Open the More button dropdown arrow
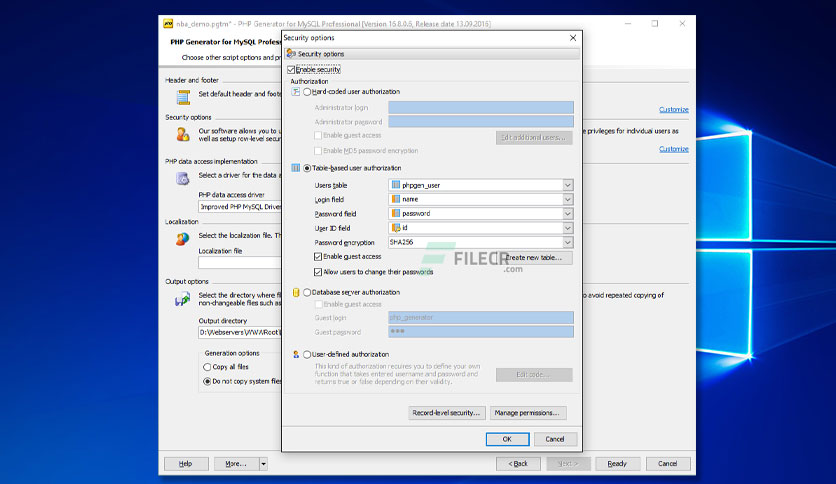The image size is (836, 484). click(263, 464)
